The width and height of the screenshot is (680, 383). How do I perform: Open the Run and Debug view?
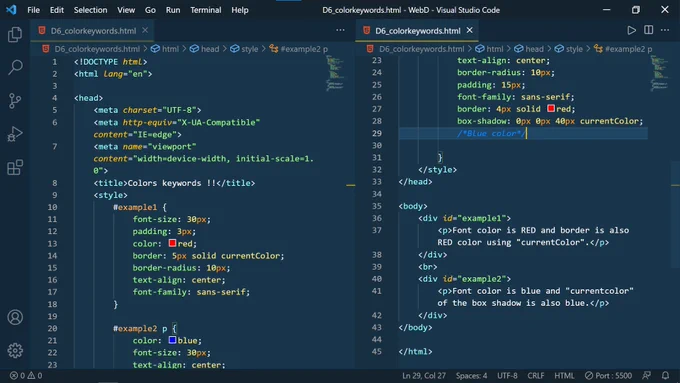15,134
